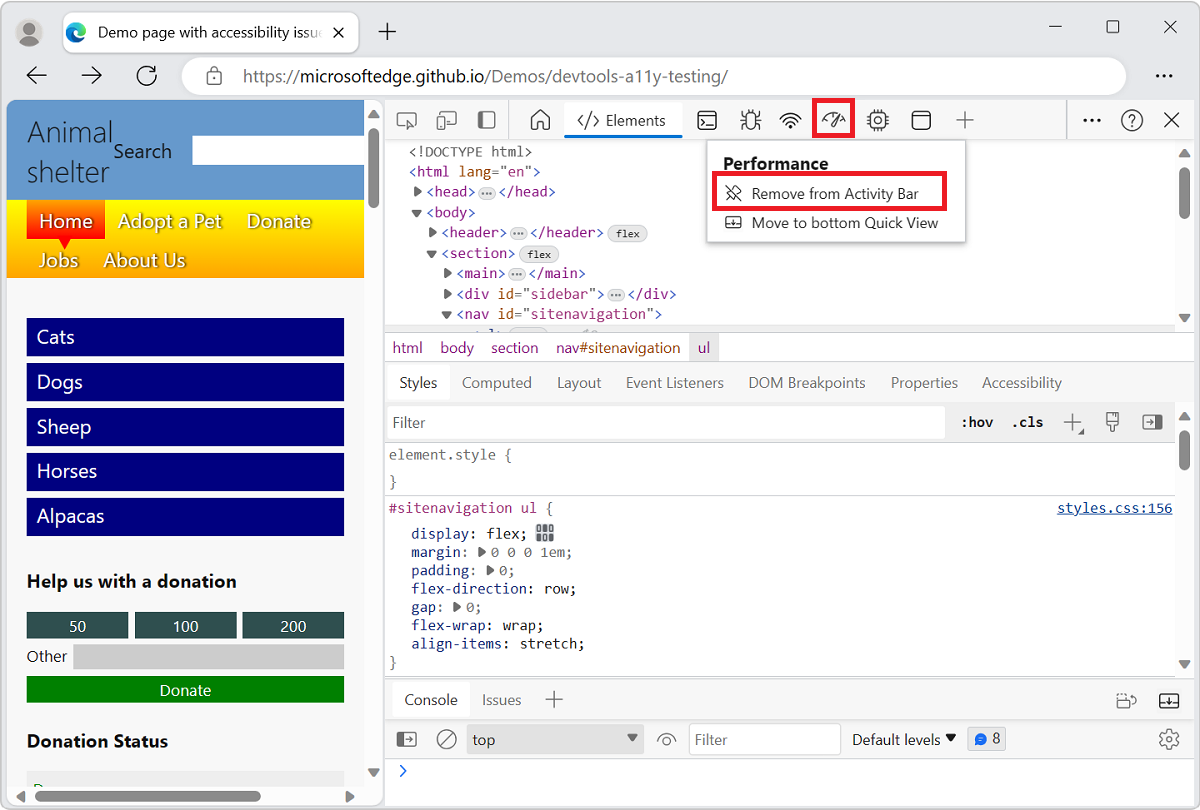Select Remove from Activity Bar menu item

pos(829,190)
